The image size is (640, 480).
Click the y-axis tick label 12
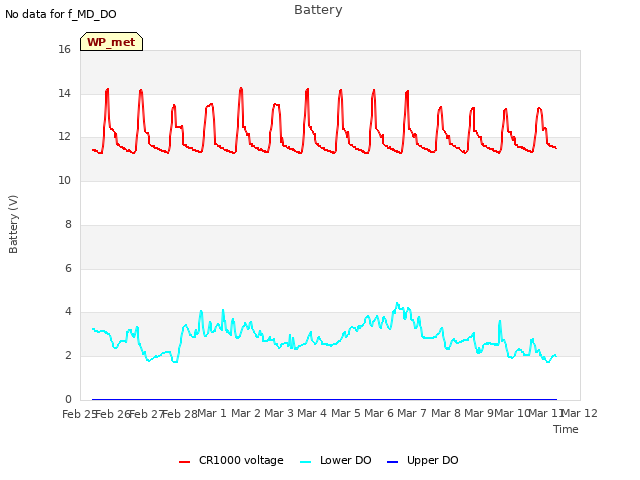tap(64, 137)
